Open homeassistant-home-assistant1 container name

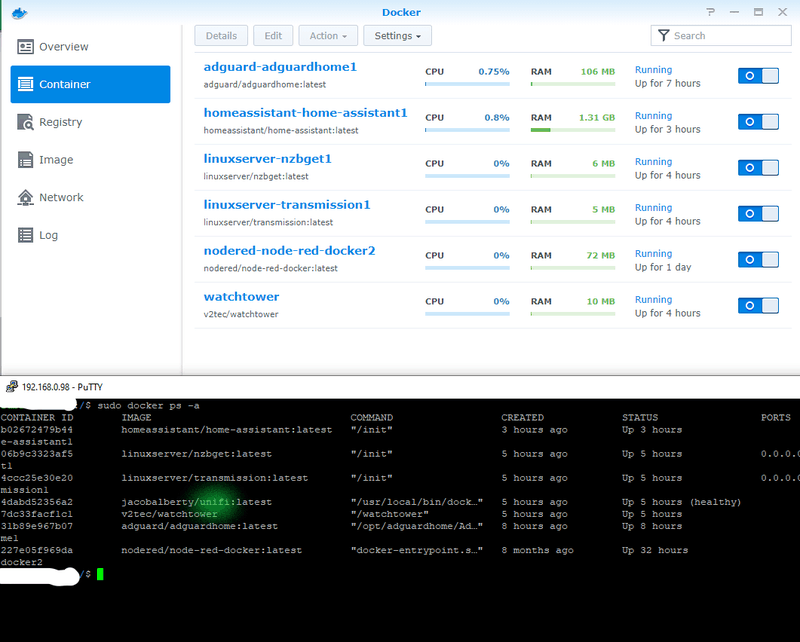pyautogui.click(x=305, y=113)
